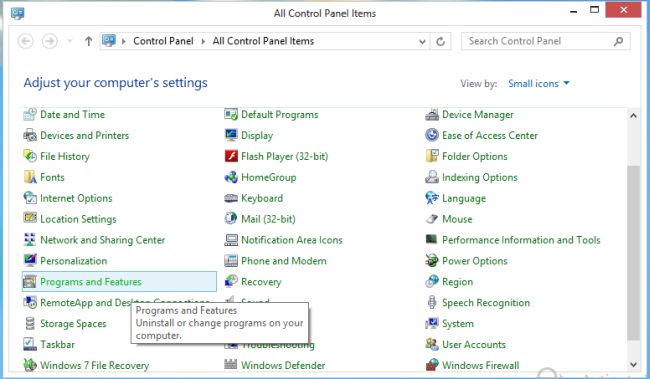
Task: Select All Control Panel Items breadcrumb
Action: coord(263,41)
